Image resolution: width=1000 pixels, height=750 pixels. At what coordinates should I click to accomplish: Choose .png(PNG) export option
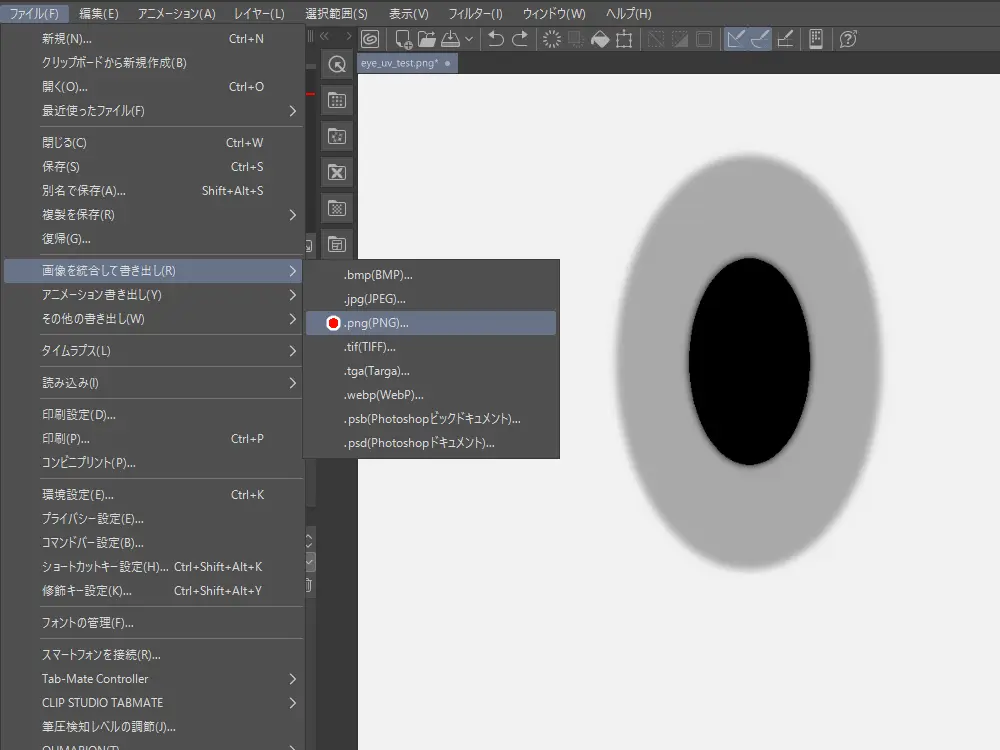click(376, 323)
